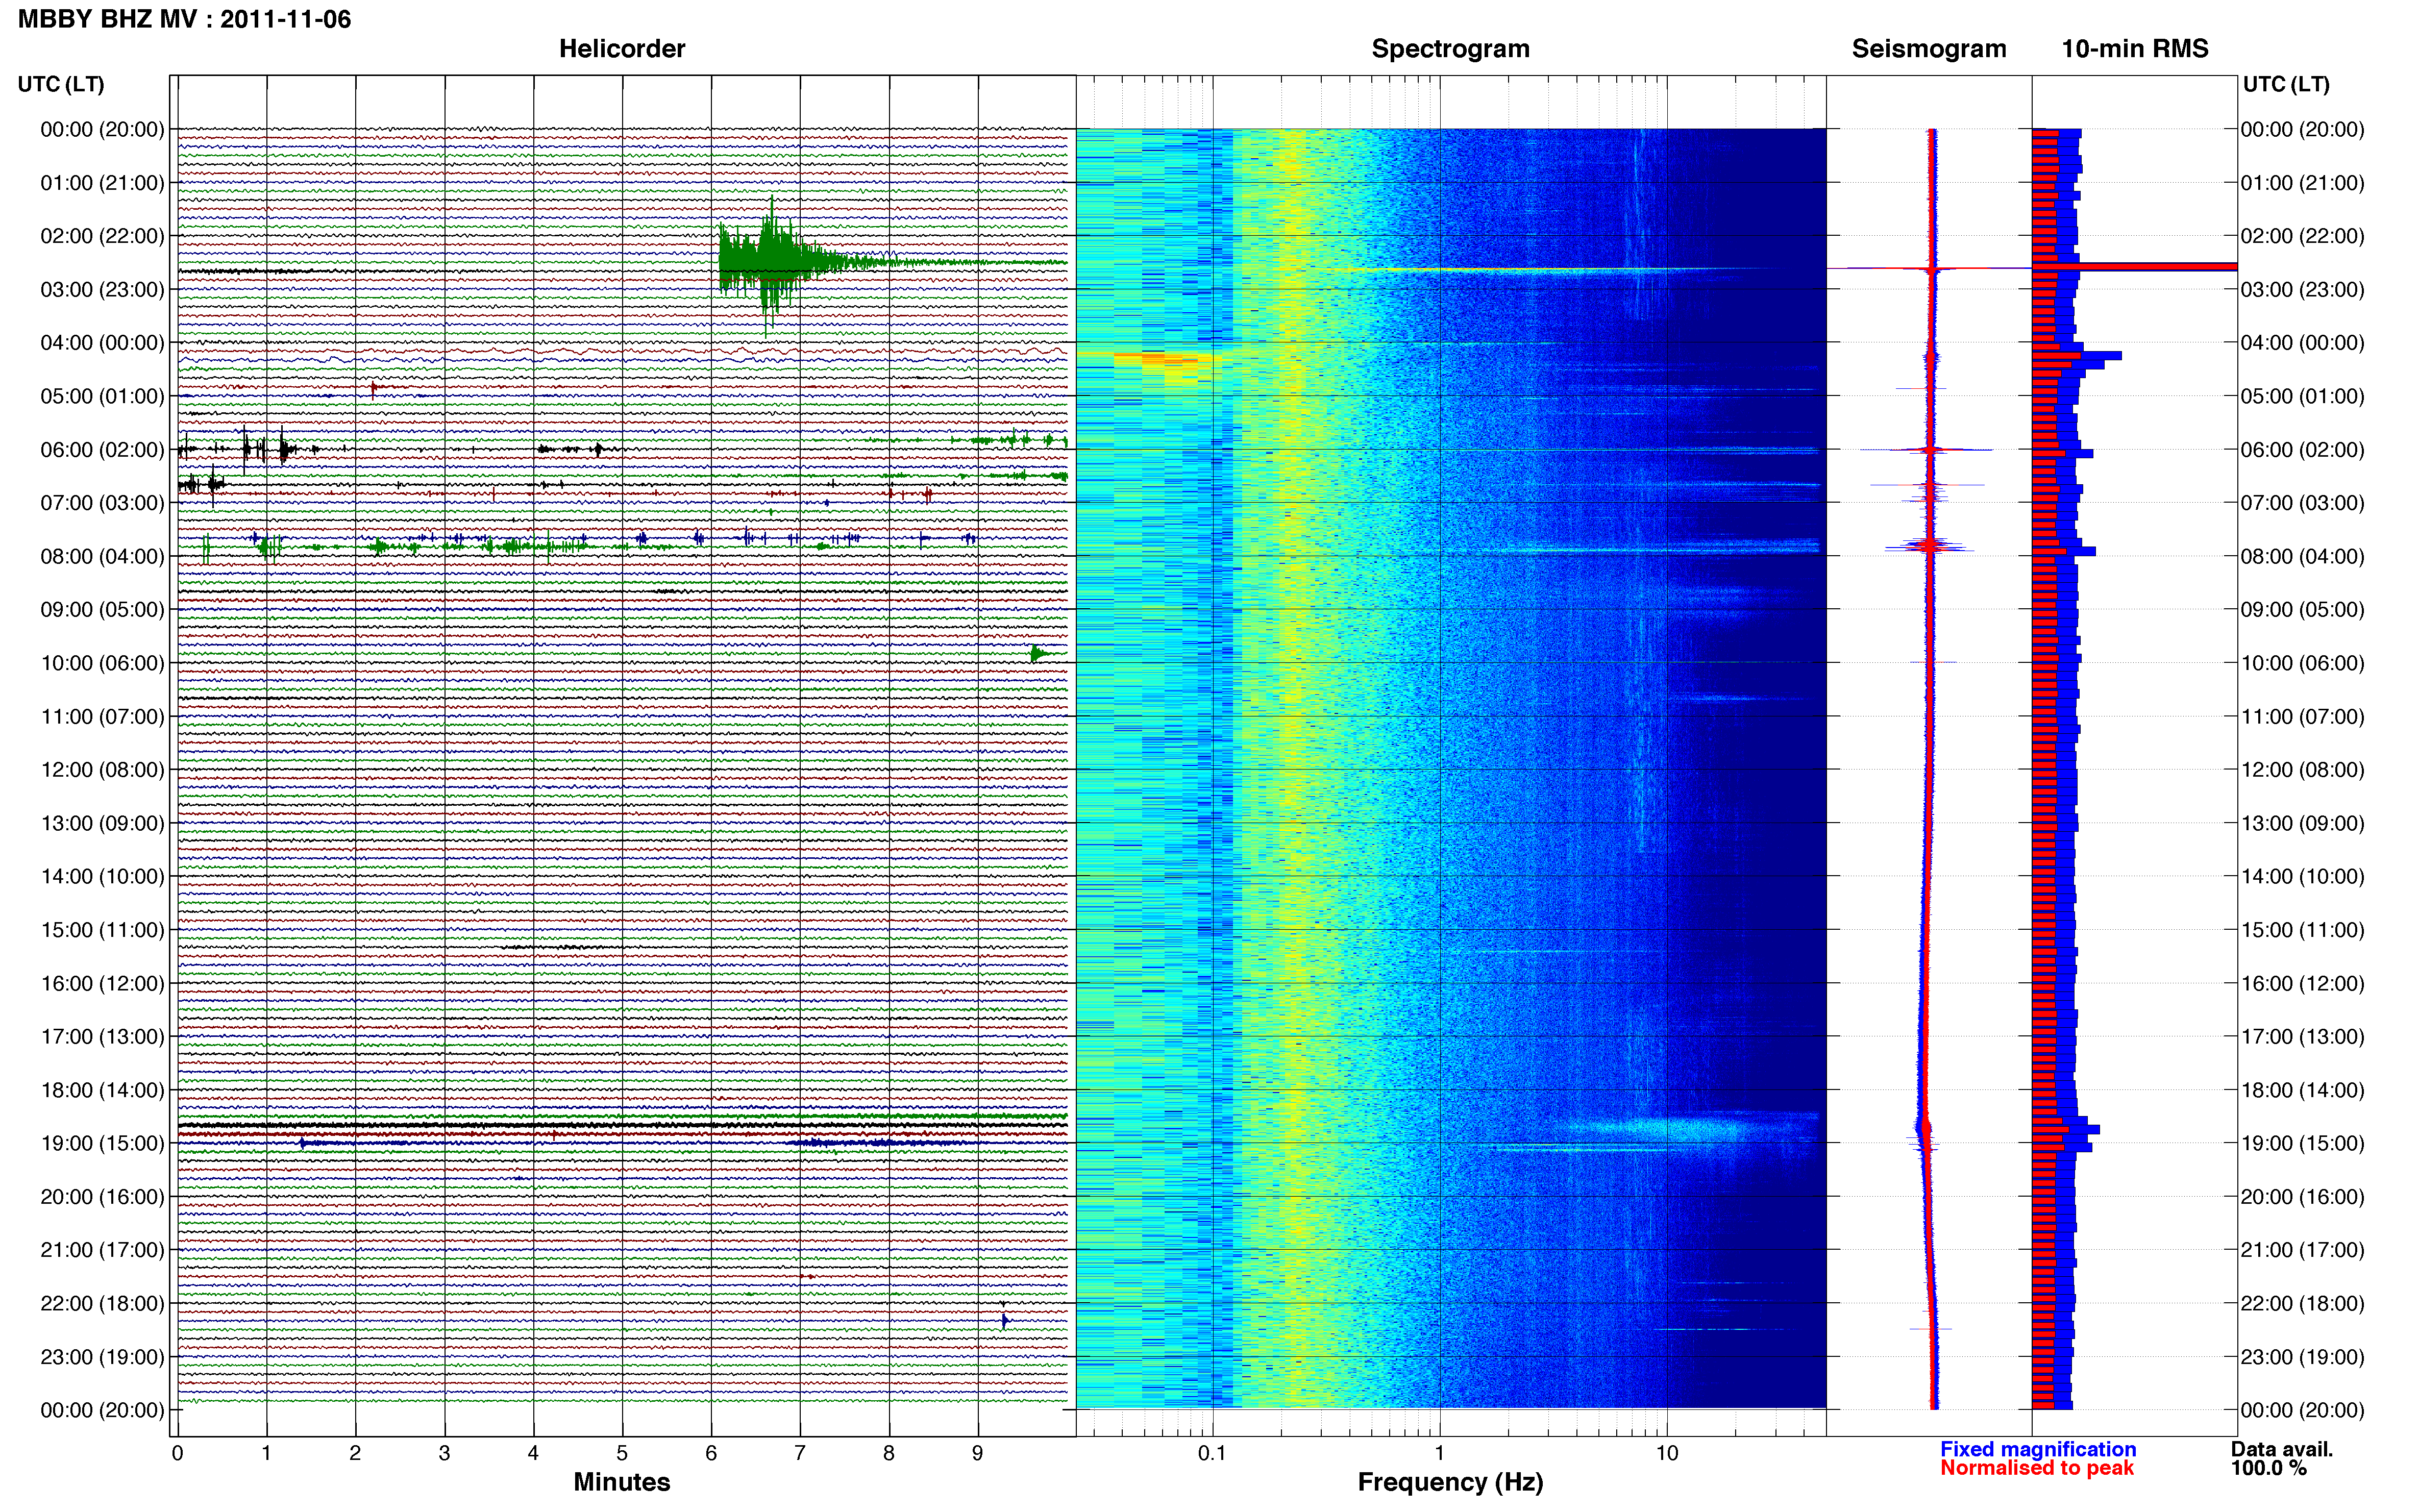Click left time label '04:00 (00:00)'
2419x1512 pixels.
point(102,343)
